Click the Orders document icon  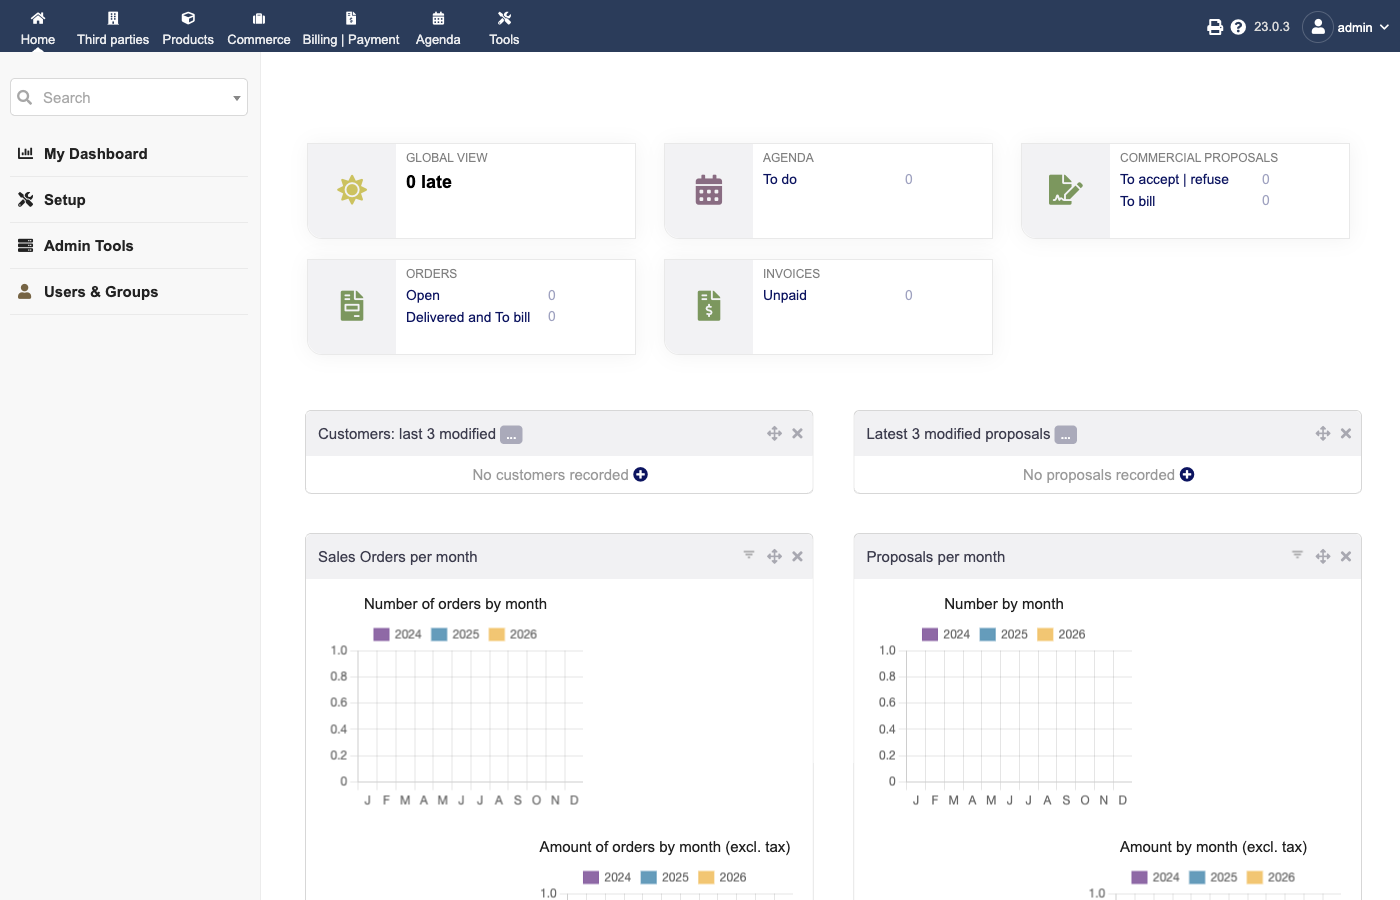[x=352, y=306]
